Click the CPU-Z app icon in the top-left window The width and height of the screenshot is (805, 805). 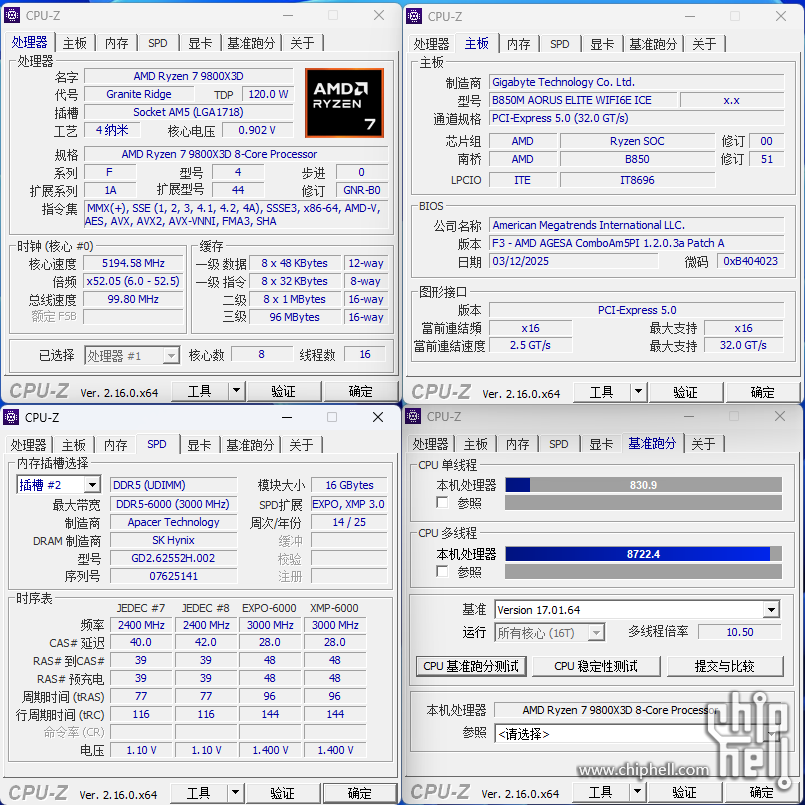pos(12,15)
